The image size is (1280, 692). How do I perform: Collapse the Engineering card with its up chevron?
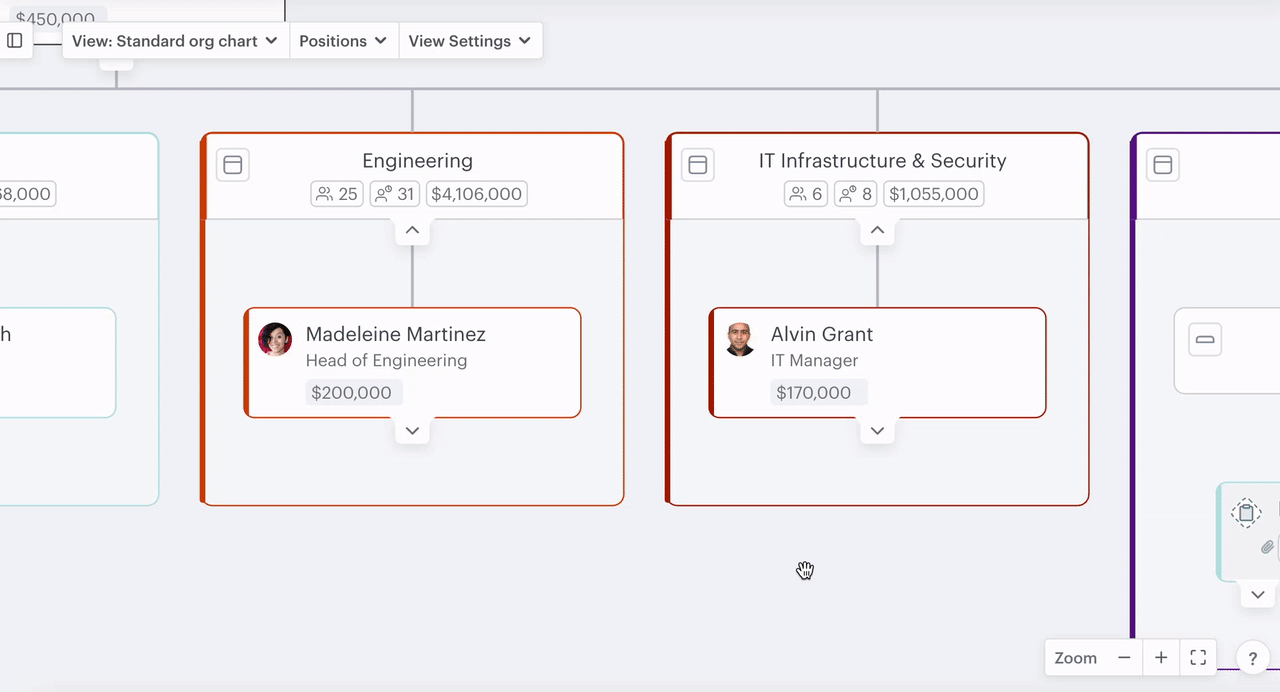pyautogui.click(x=412, y=229)
